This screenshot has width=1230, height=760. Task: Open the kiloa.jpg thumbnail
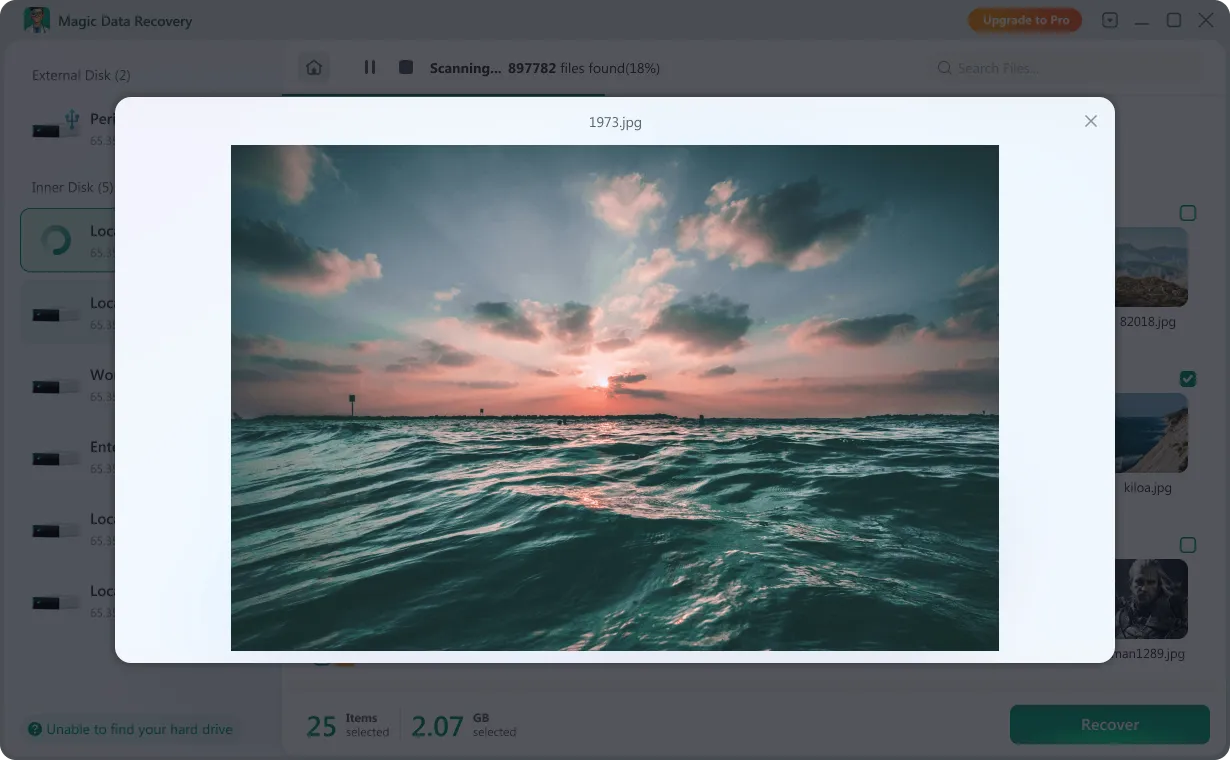click(x=1151, y=433)
